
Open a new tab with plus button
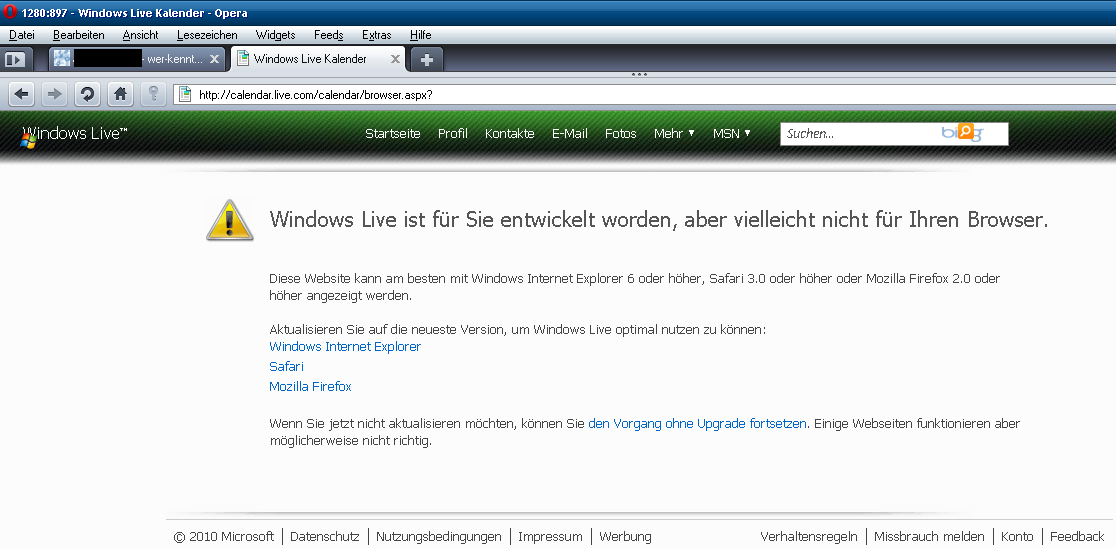426,60
